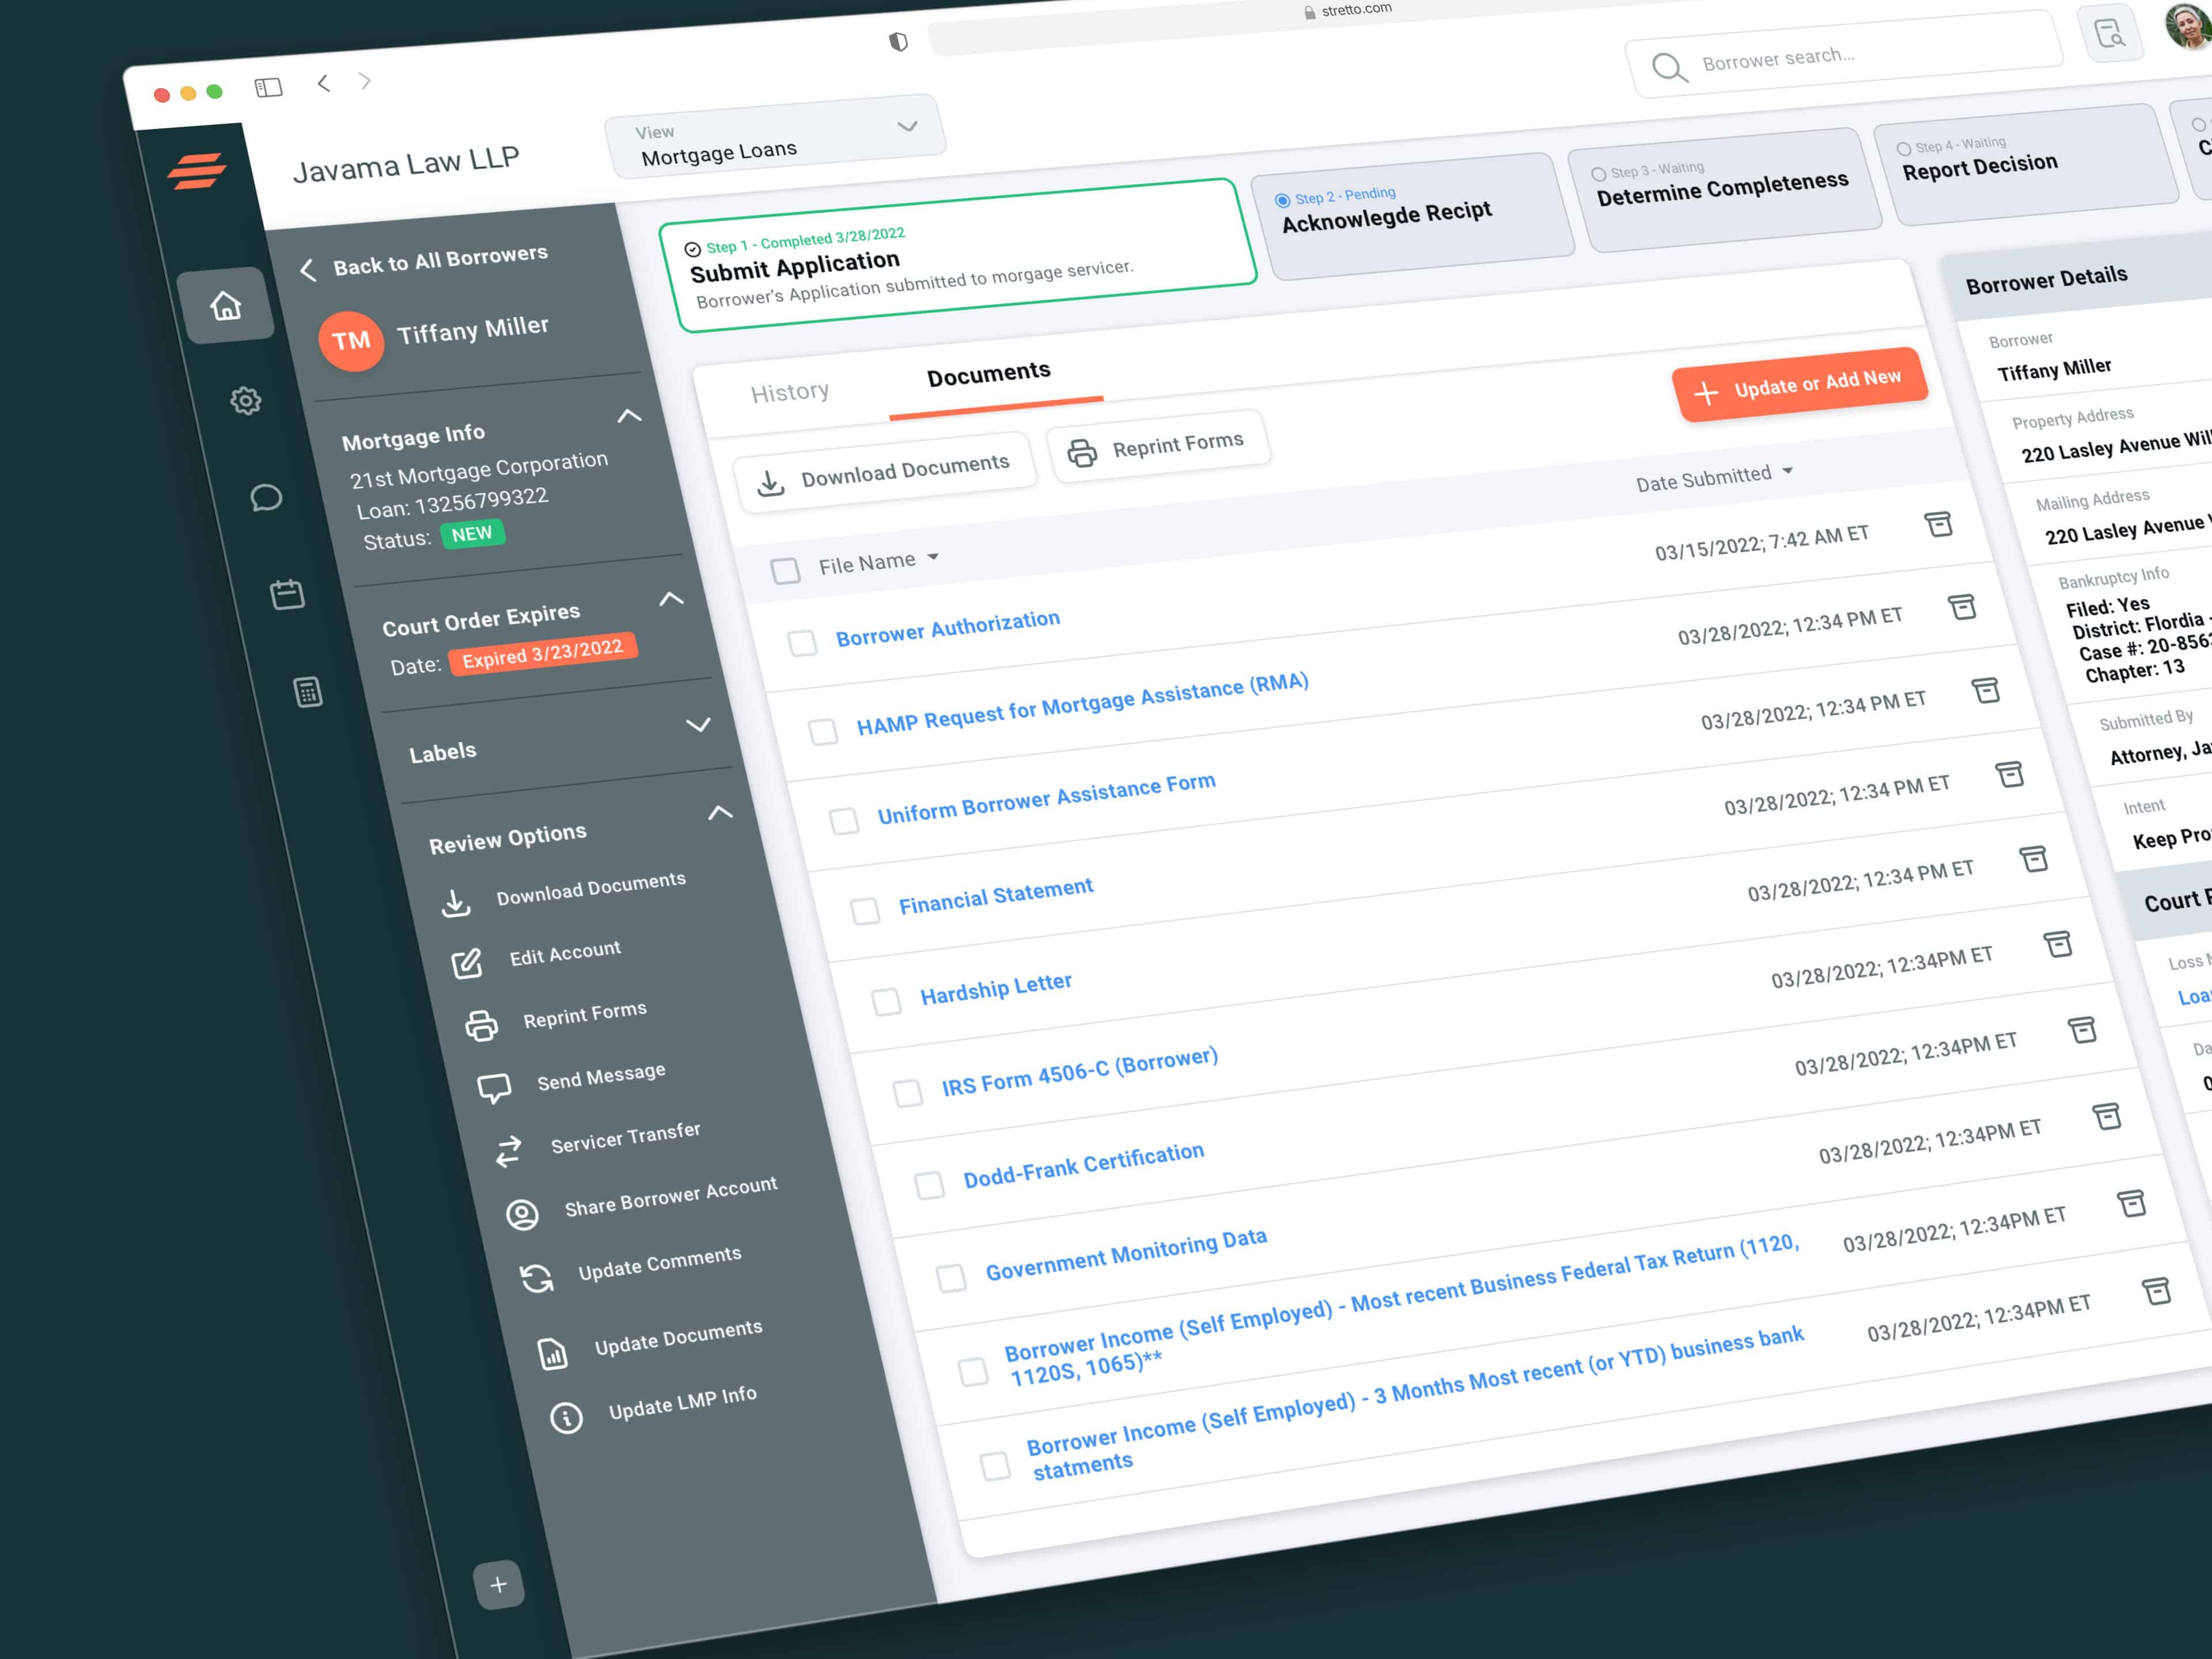Click the TM avatar for Tiffany Miller
This screenshot has height=1659, width=2212.
click(351, 341)
